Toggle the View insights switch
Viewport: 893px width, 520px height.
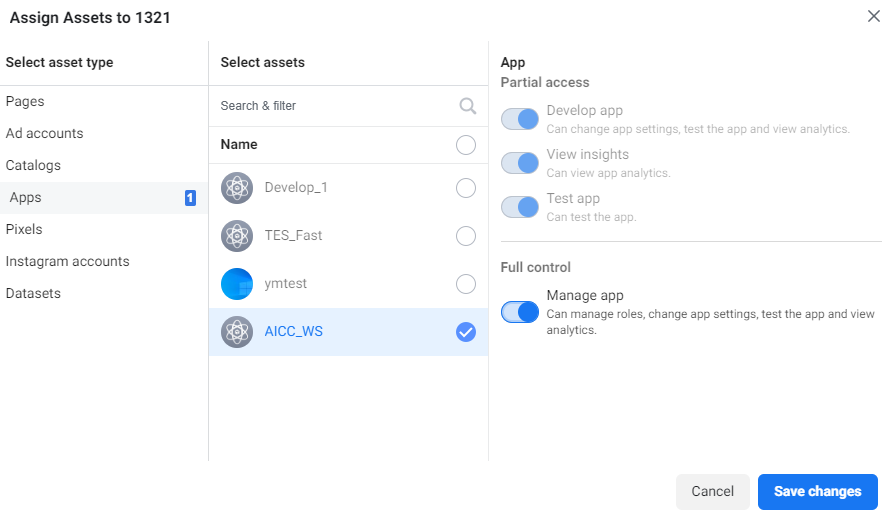coord(520,163)
